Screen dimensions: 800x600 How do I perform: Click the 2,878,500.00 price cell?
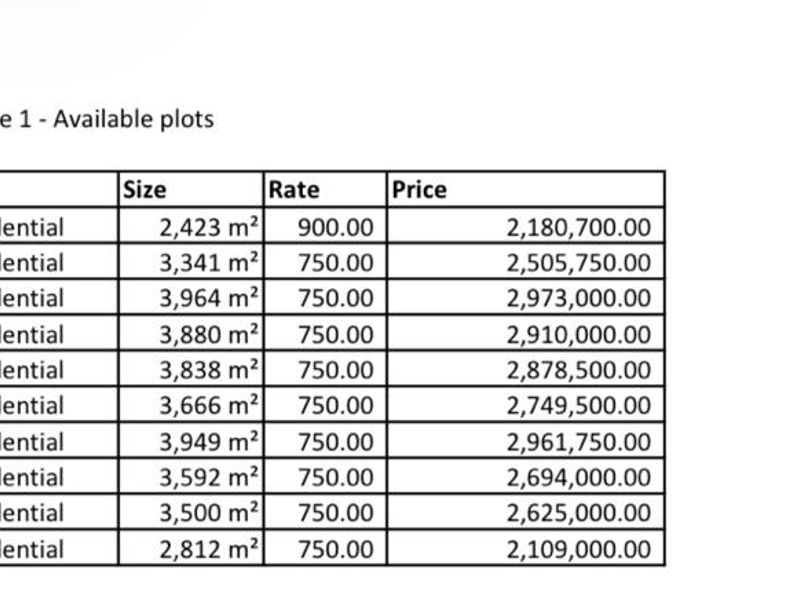579,370
